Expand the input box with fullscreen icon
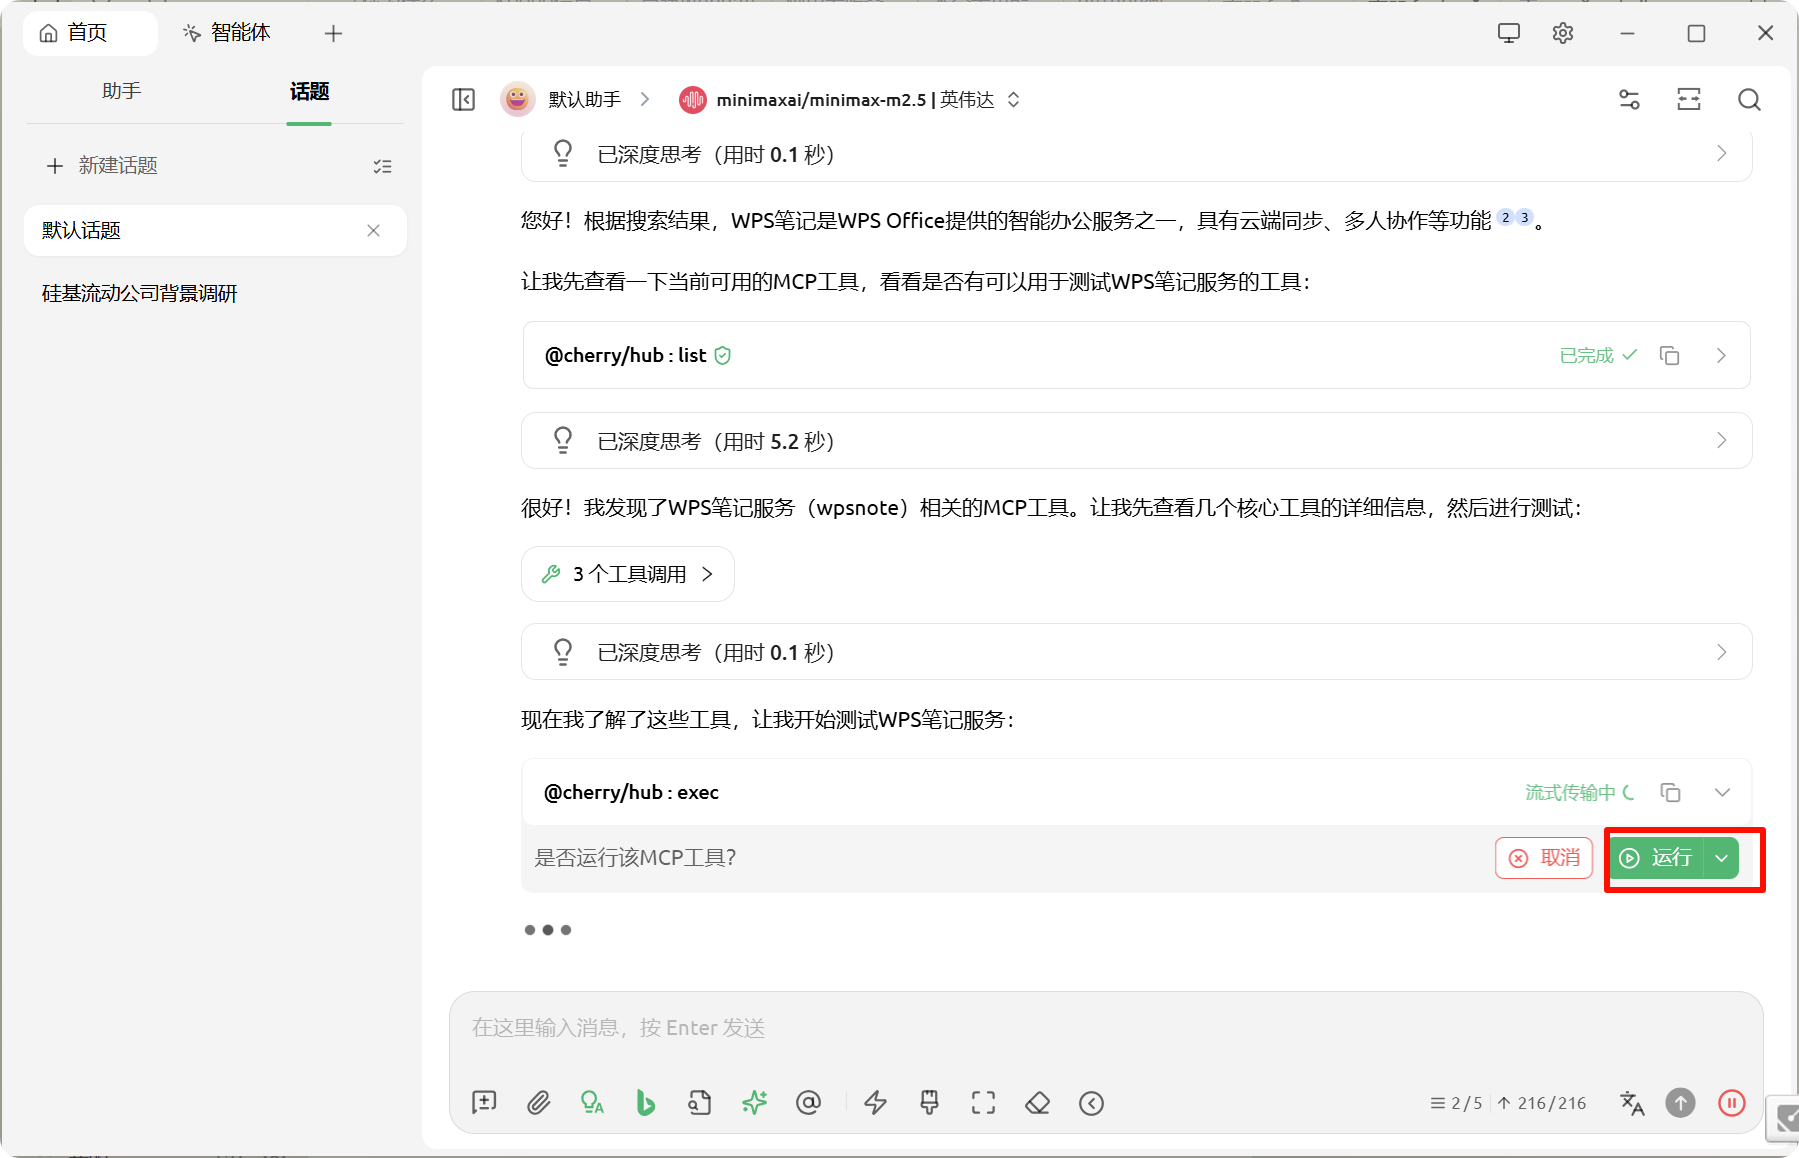This screenshot has width=1799, height=1158. pyautogui.click(x=984, y=1102)
